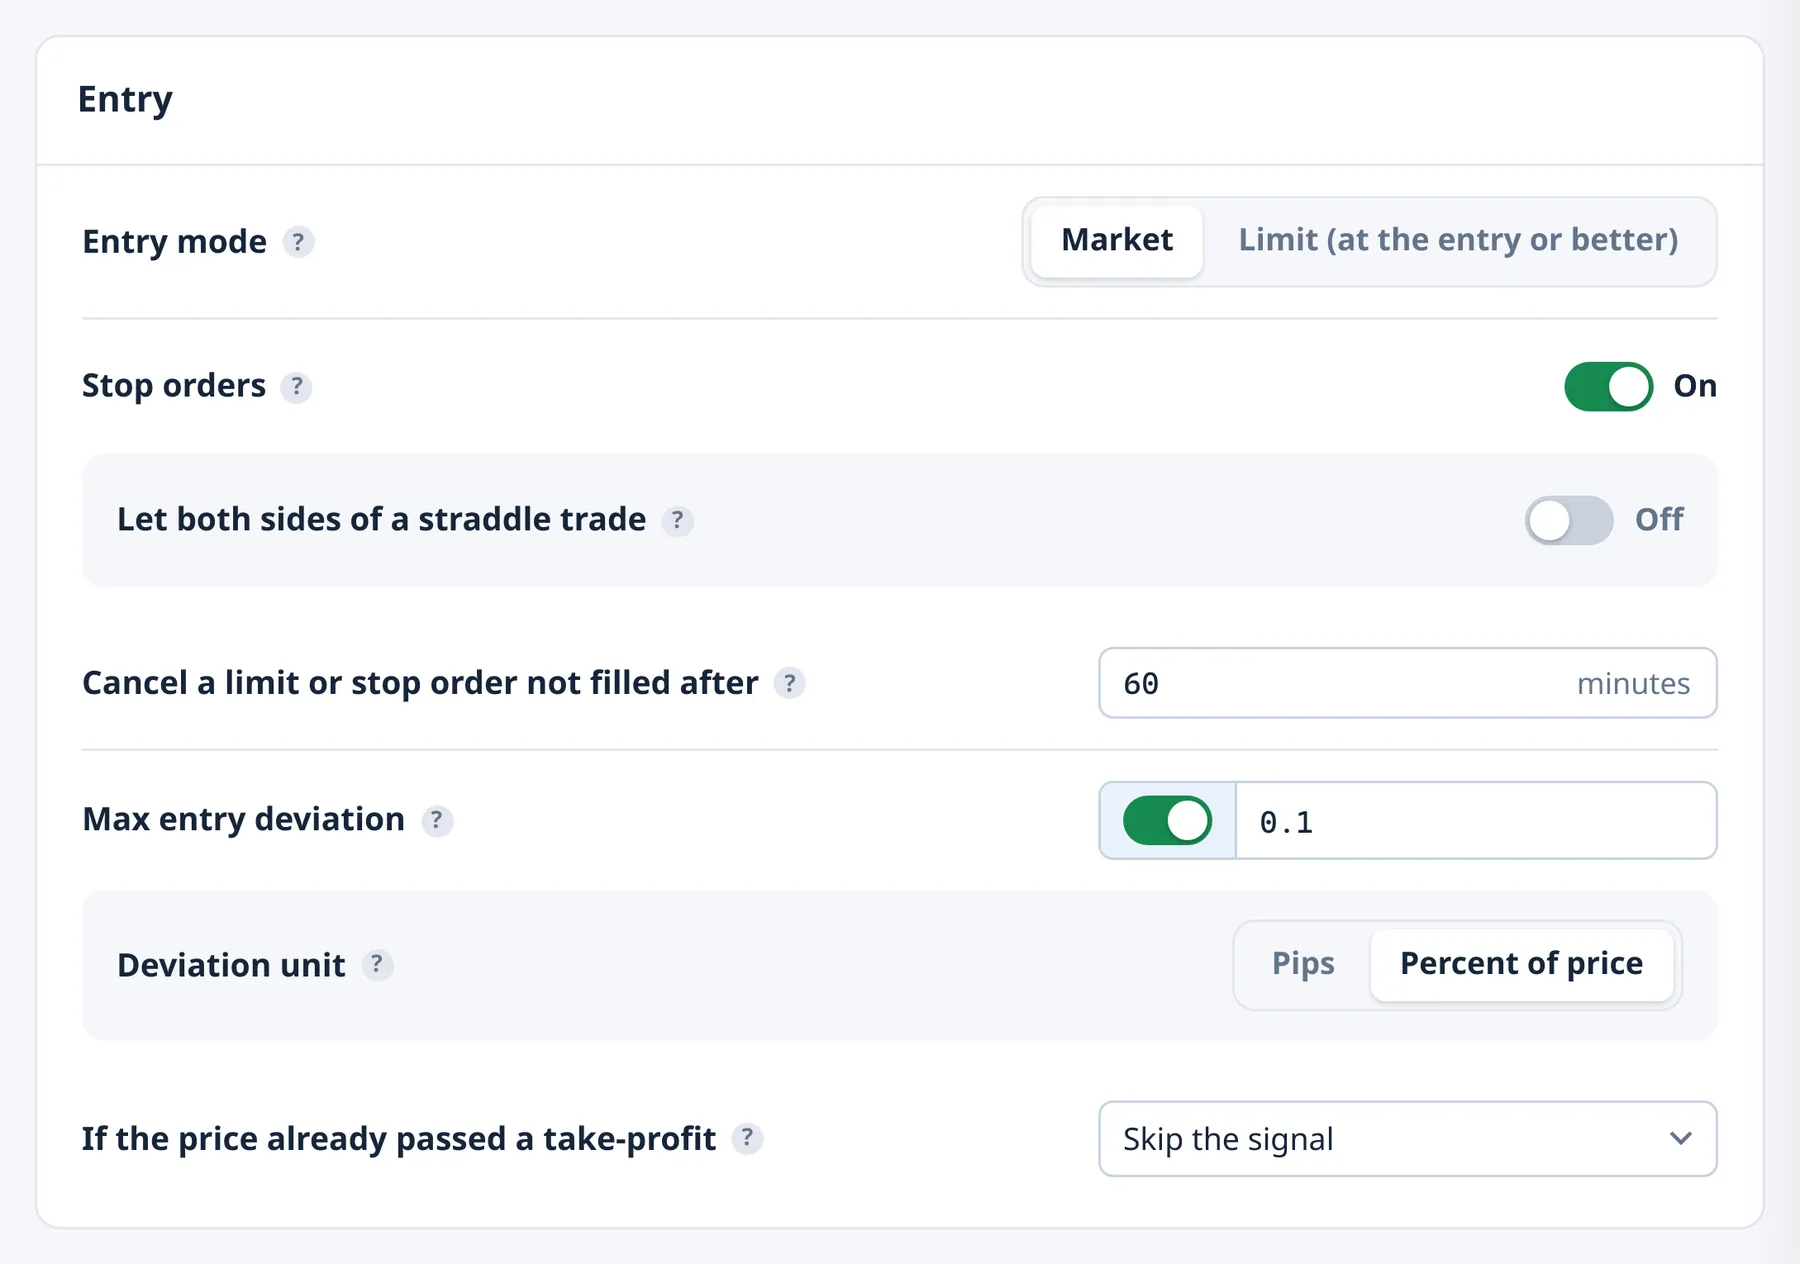
Task: Turn off the Stop orders toggle
Action: tap(1608, 386)
